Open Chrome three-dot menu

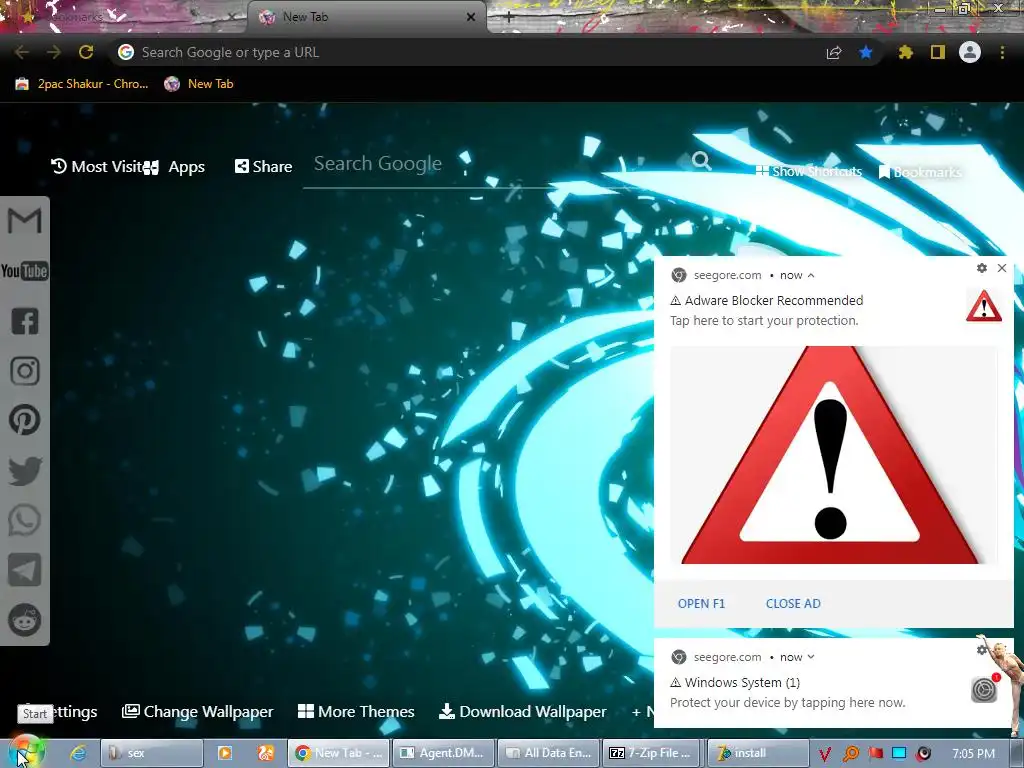1002,52
